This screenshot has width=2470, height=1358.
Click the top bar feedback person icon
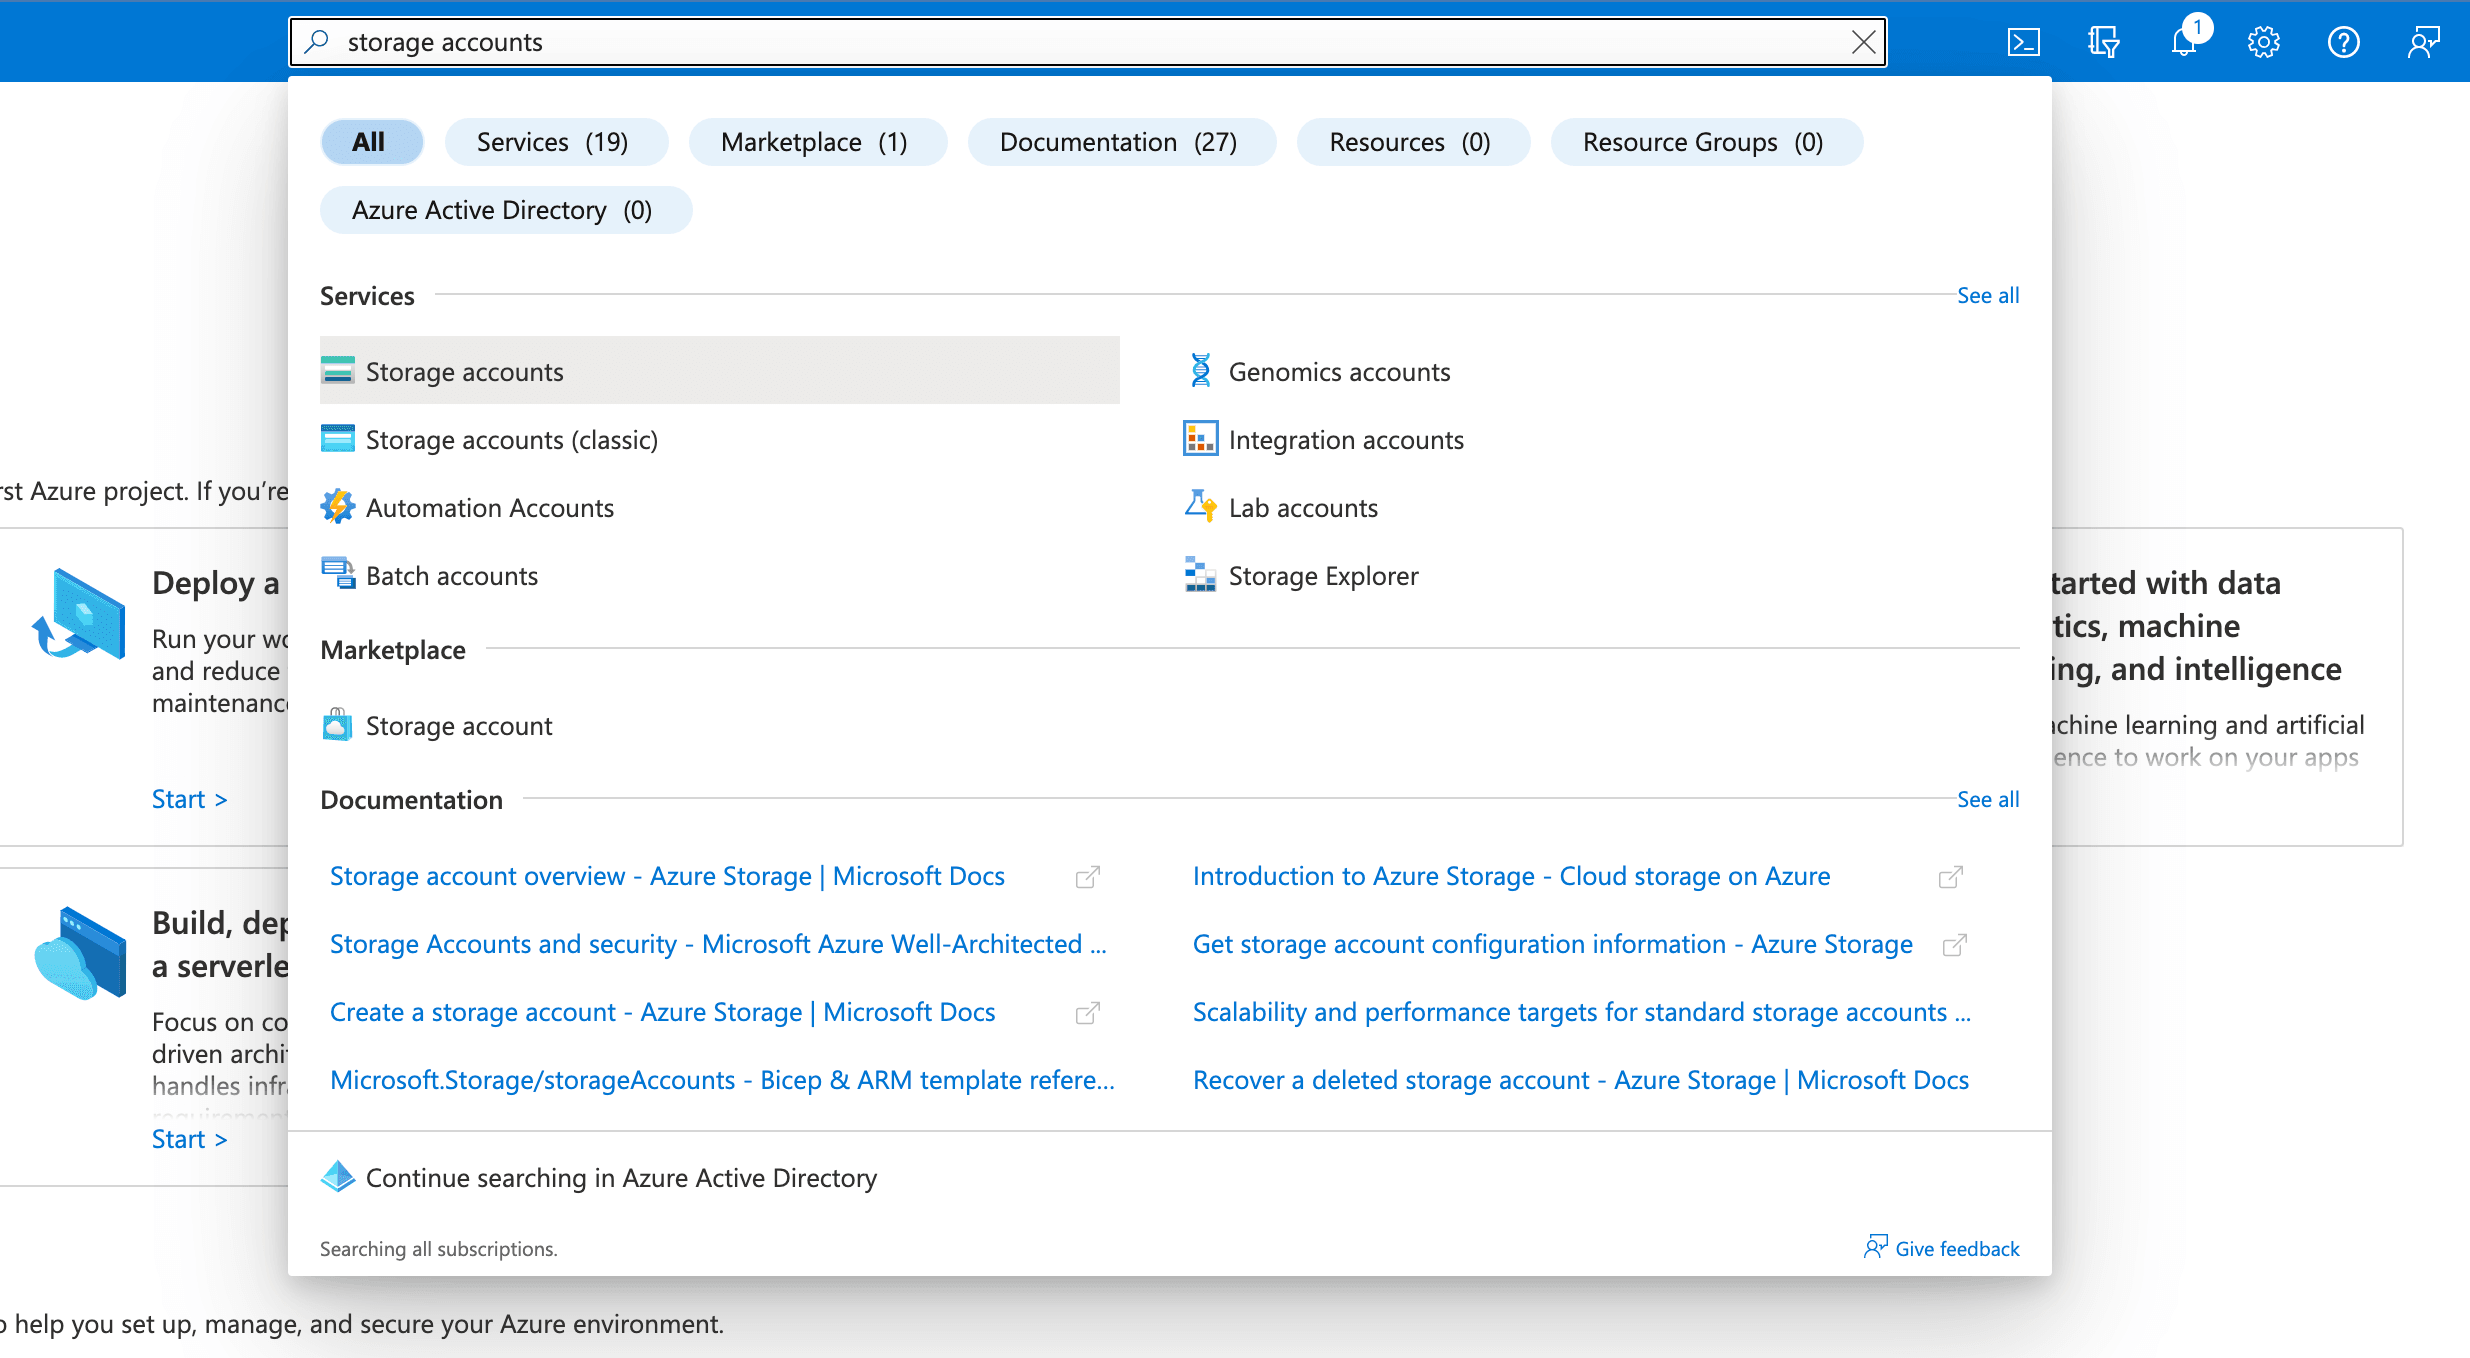click(x=2423, y=42)
